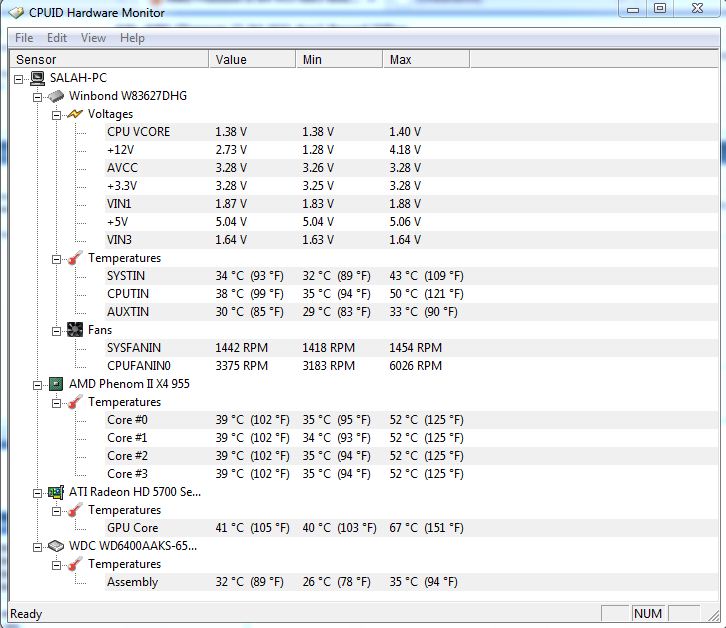Image resolution: width=726 pixels, height=628 pixels.
Task: Click the NUM status bar indicator
Action: pyautogui.click(x=648, y=614)
